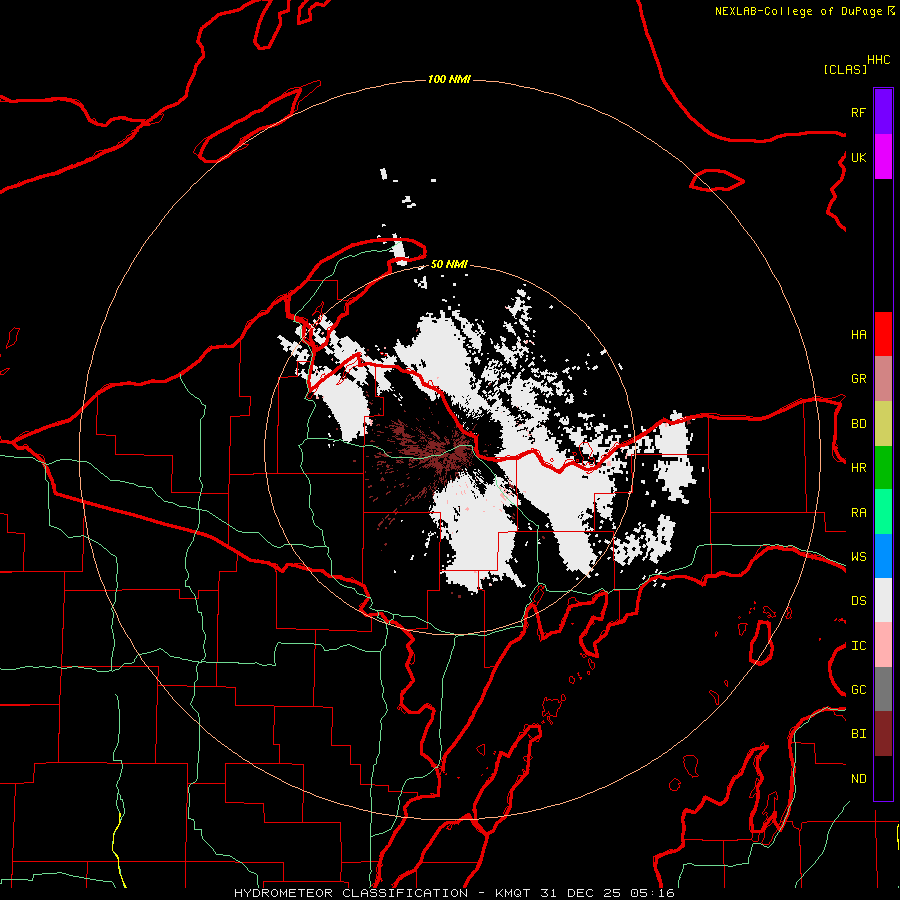The height and width of the screenshot is (900, 900).
Task: Click the purple RF legend color swatch
Action: pyautogui.click(x=883, y=112)
